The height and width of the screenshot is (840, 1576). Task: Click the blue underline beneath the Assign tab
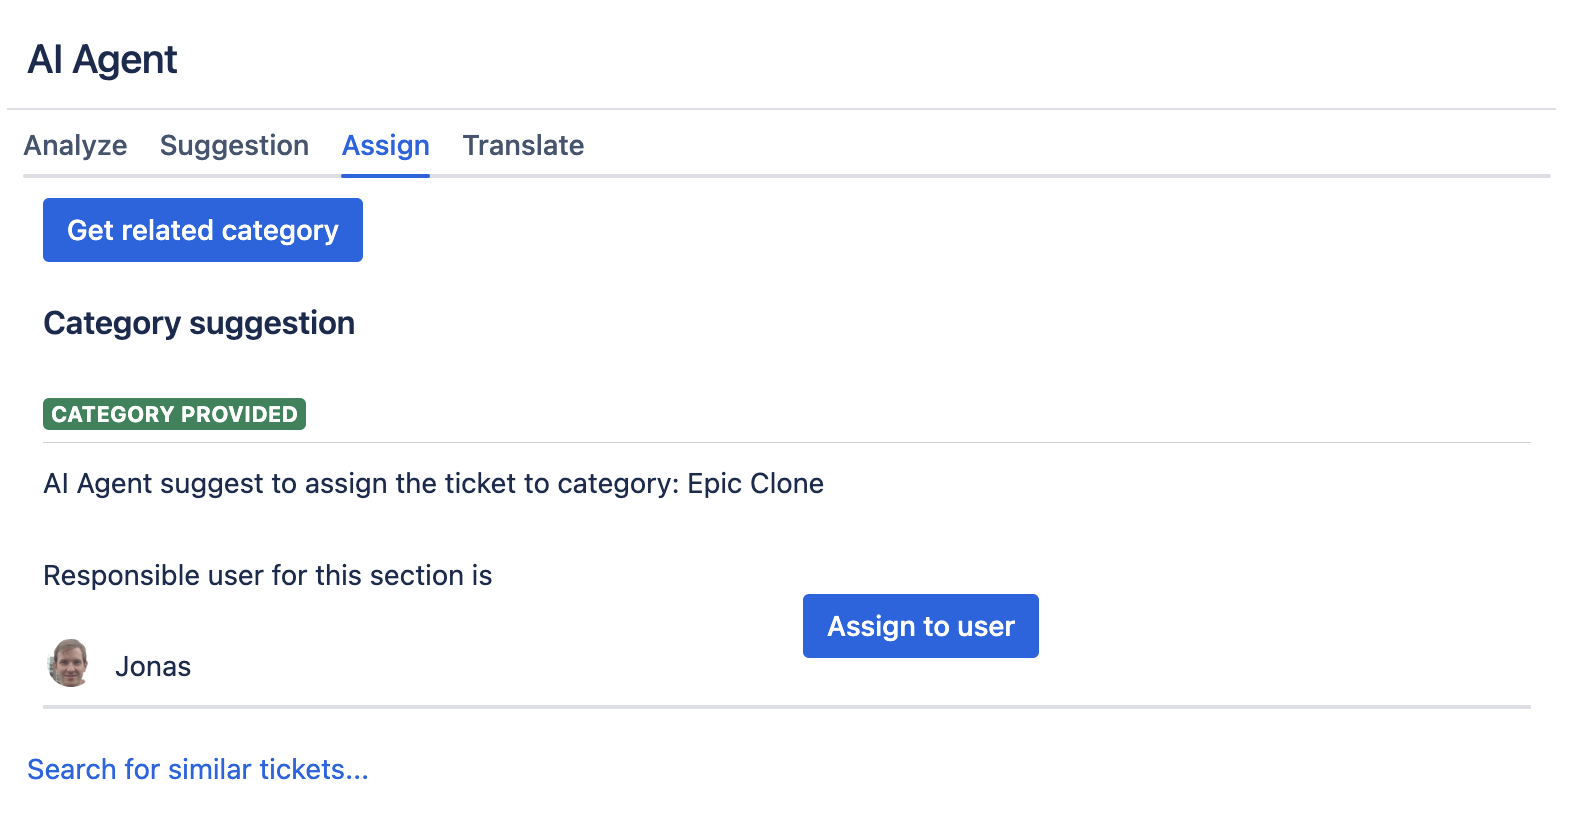(x=385, y=176)
